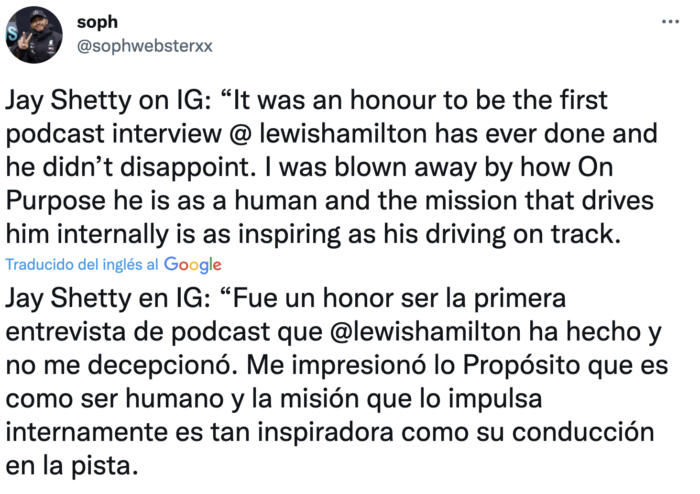The width and height of the screenshot is (700, 494).
Task: Click "Jay Shetty en IG" translated opening
Action: (103, 296)
